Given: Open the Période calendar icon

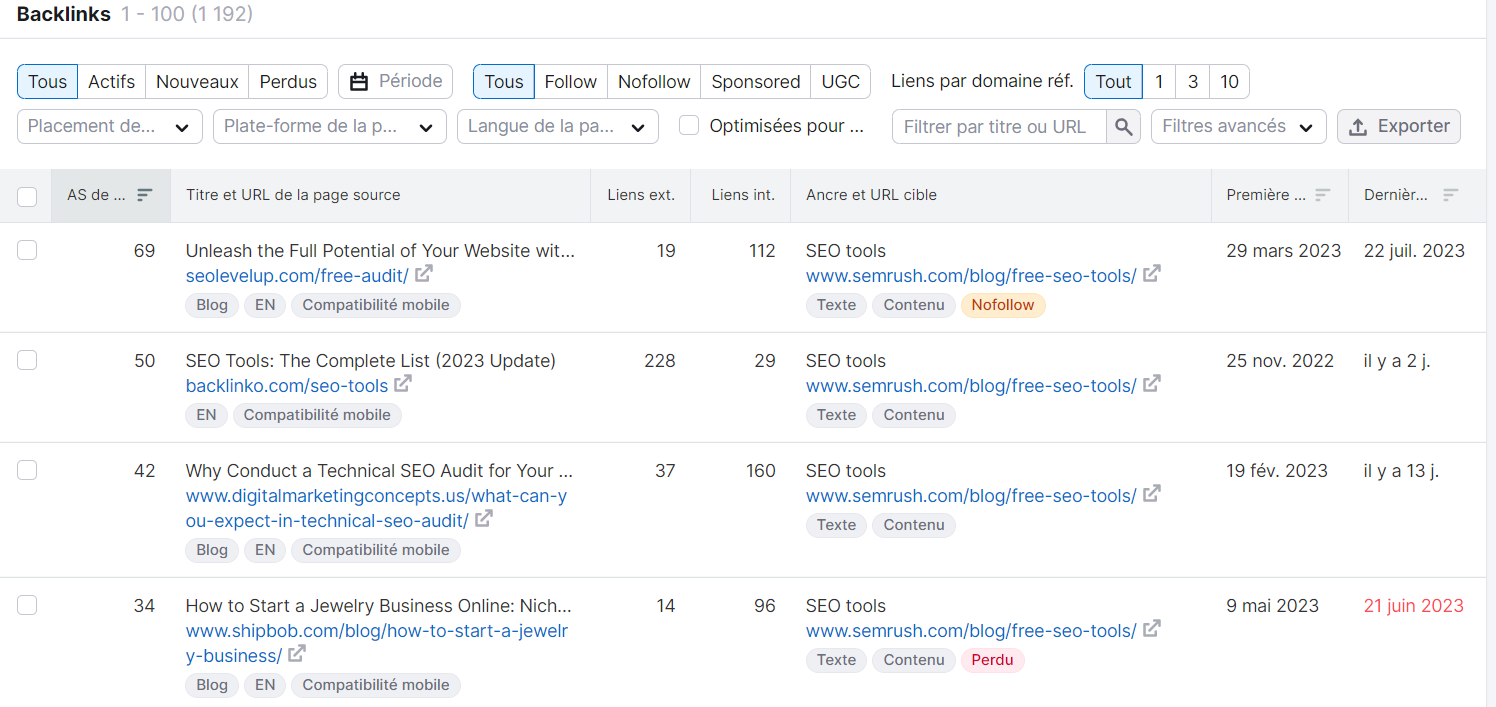Looking at the screenshot, I should coord(361,81).
